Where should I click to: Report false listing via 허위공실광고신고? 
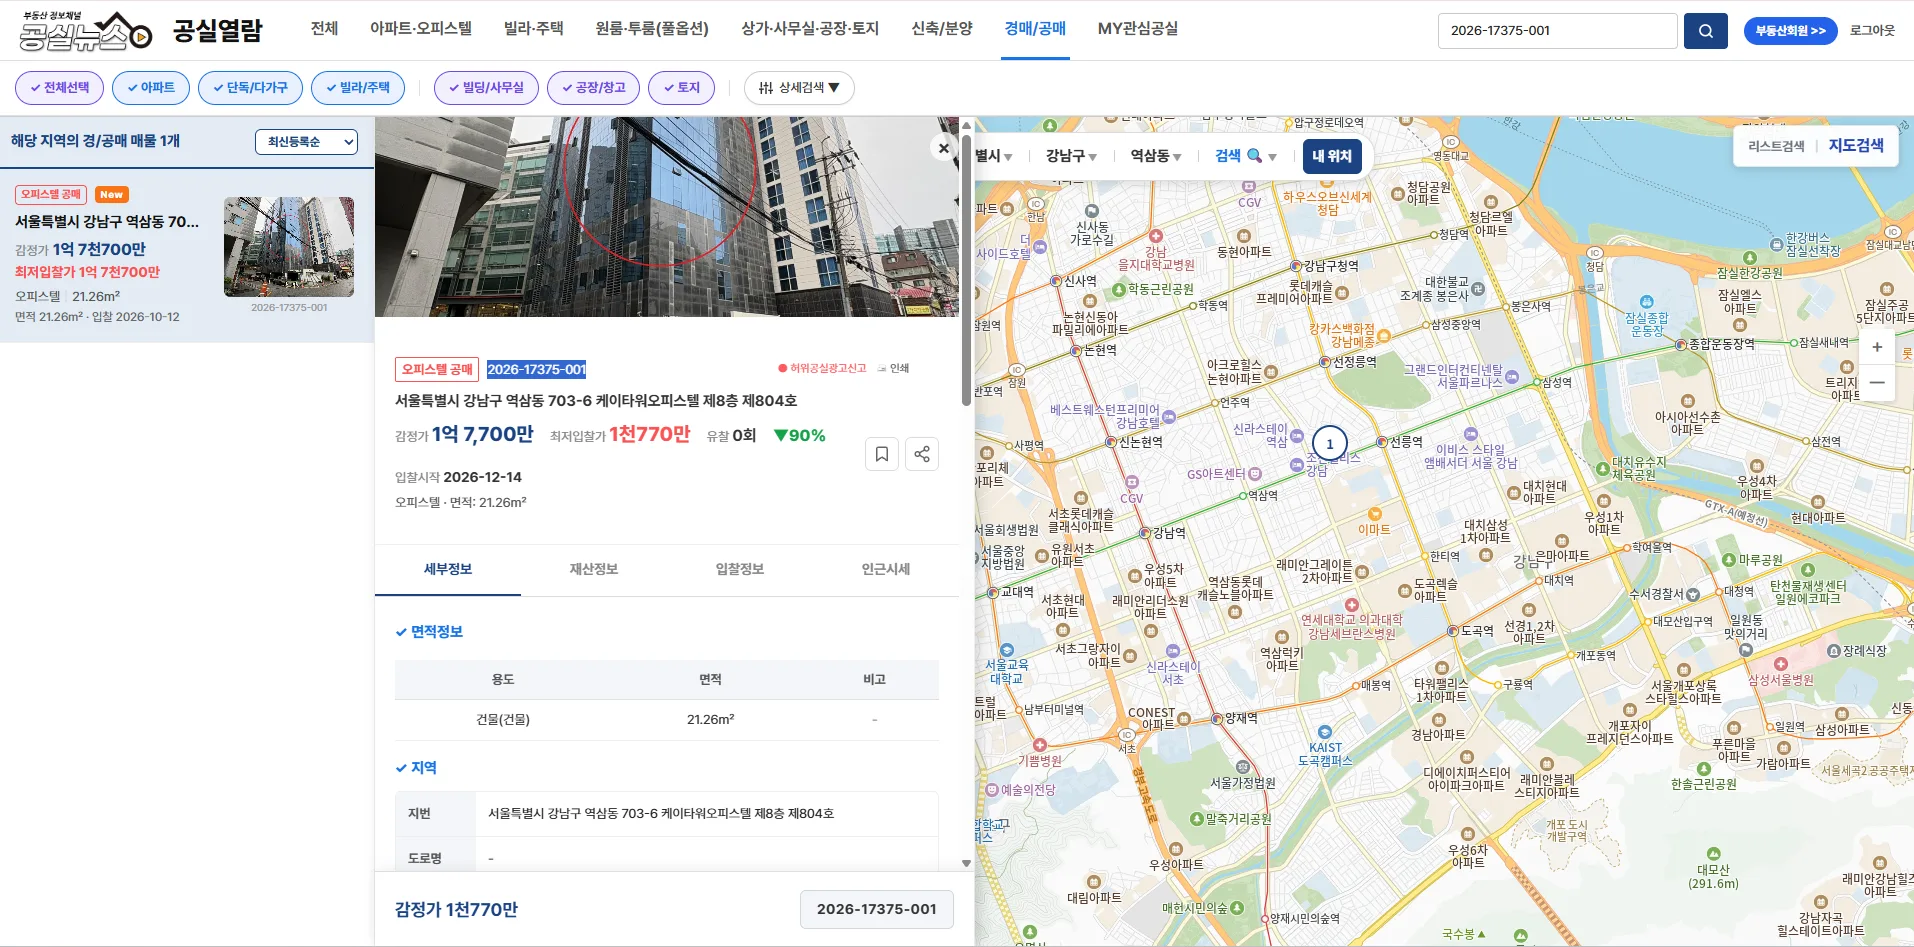point(822,368)
